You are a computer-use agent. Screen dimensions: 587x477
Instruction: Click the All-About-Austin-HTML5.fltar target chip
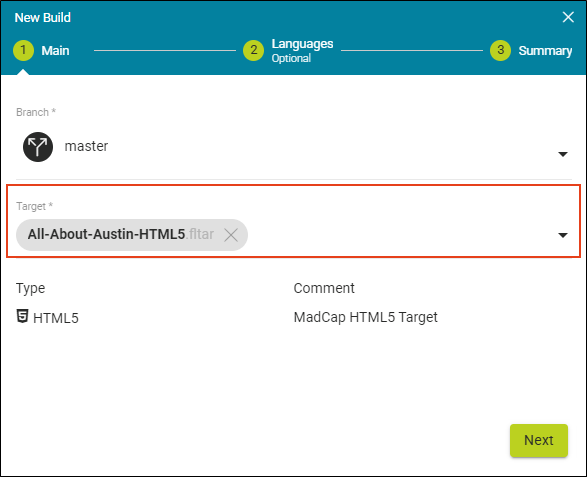click(x=121, y=235)
